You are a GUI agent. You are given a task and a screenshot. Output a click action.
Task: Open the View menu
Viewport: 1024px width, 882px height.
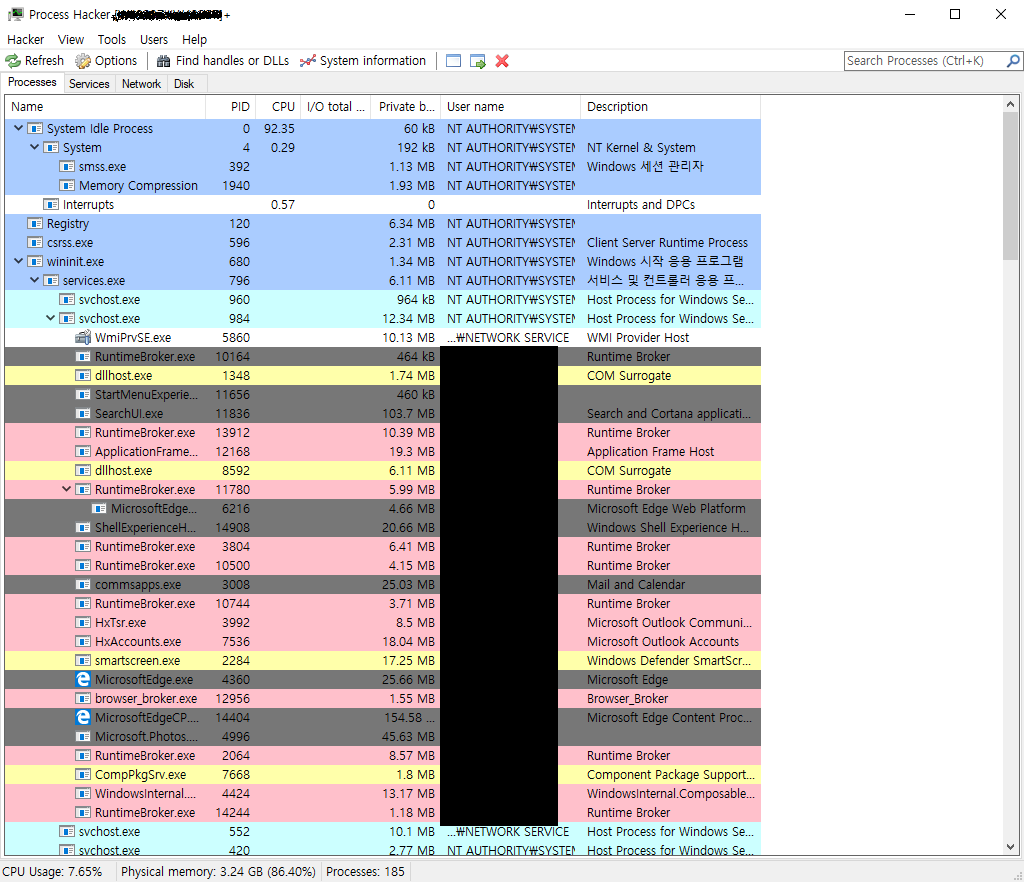71,40
